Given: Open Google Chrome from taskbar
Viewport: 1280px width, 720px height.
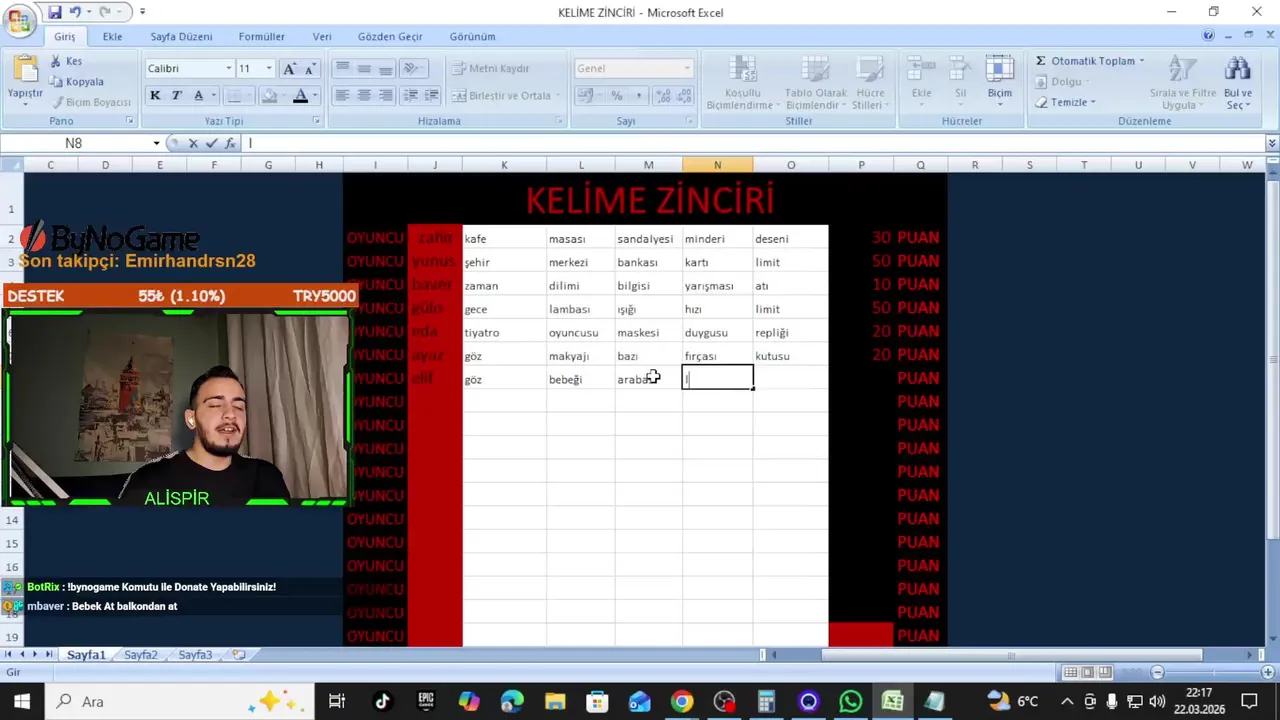Looking at the screenshot, I should tap(681, 701).
